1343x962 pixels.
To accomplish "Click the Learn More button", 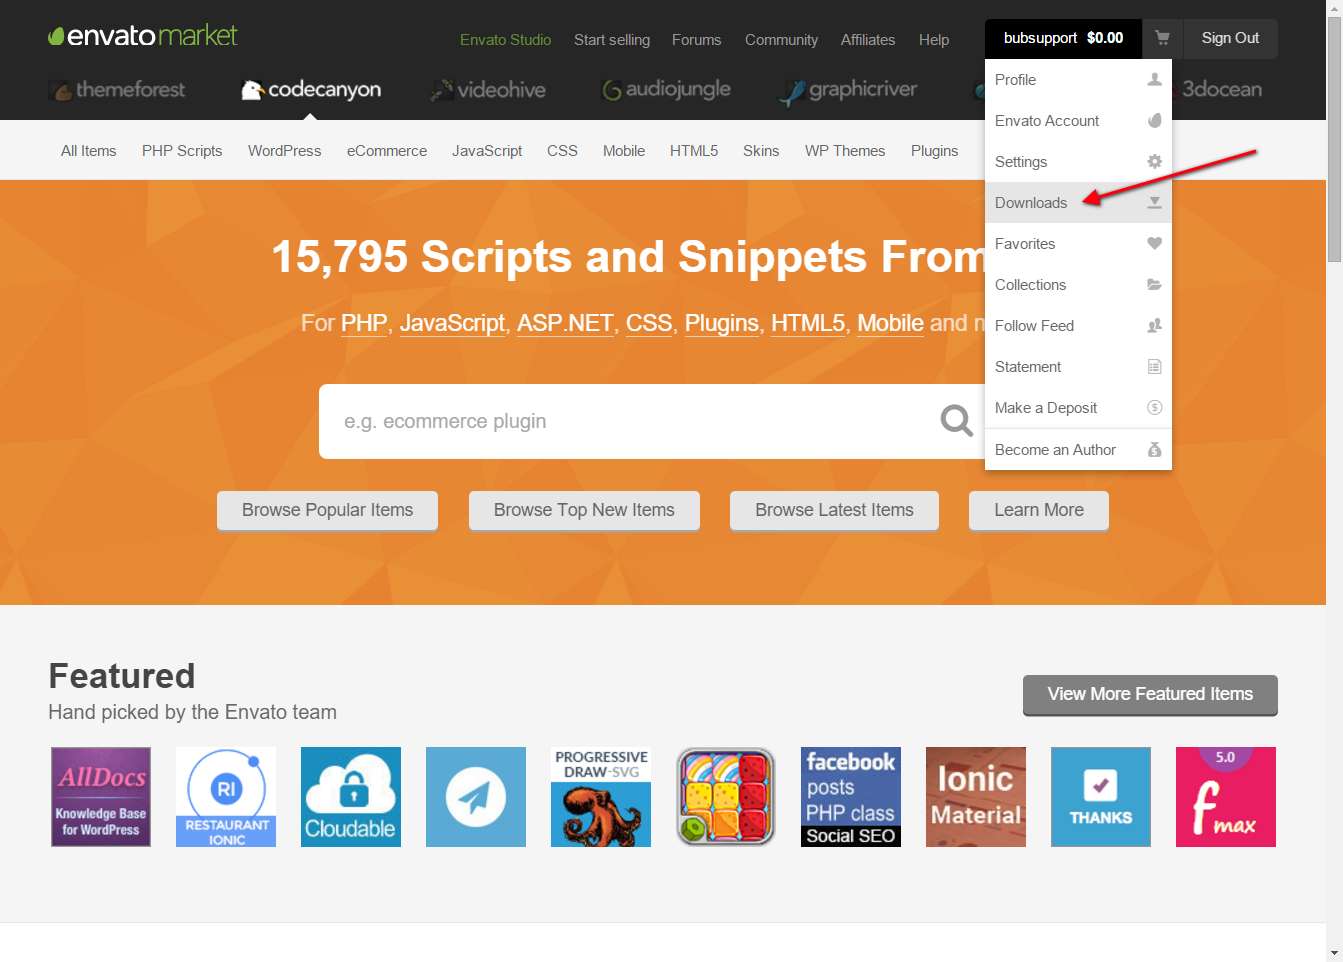I will [1039, 510].
